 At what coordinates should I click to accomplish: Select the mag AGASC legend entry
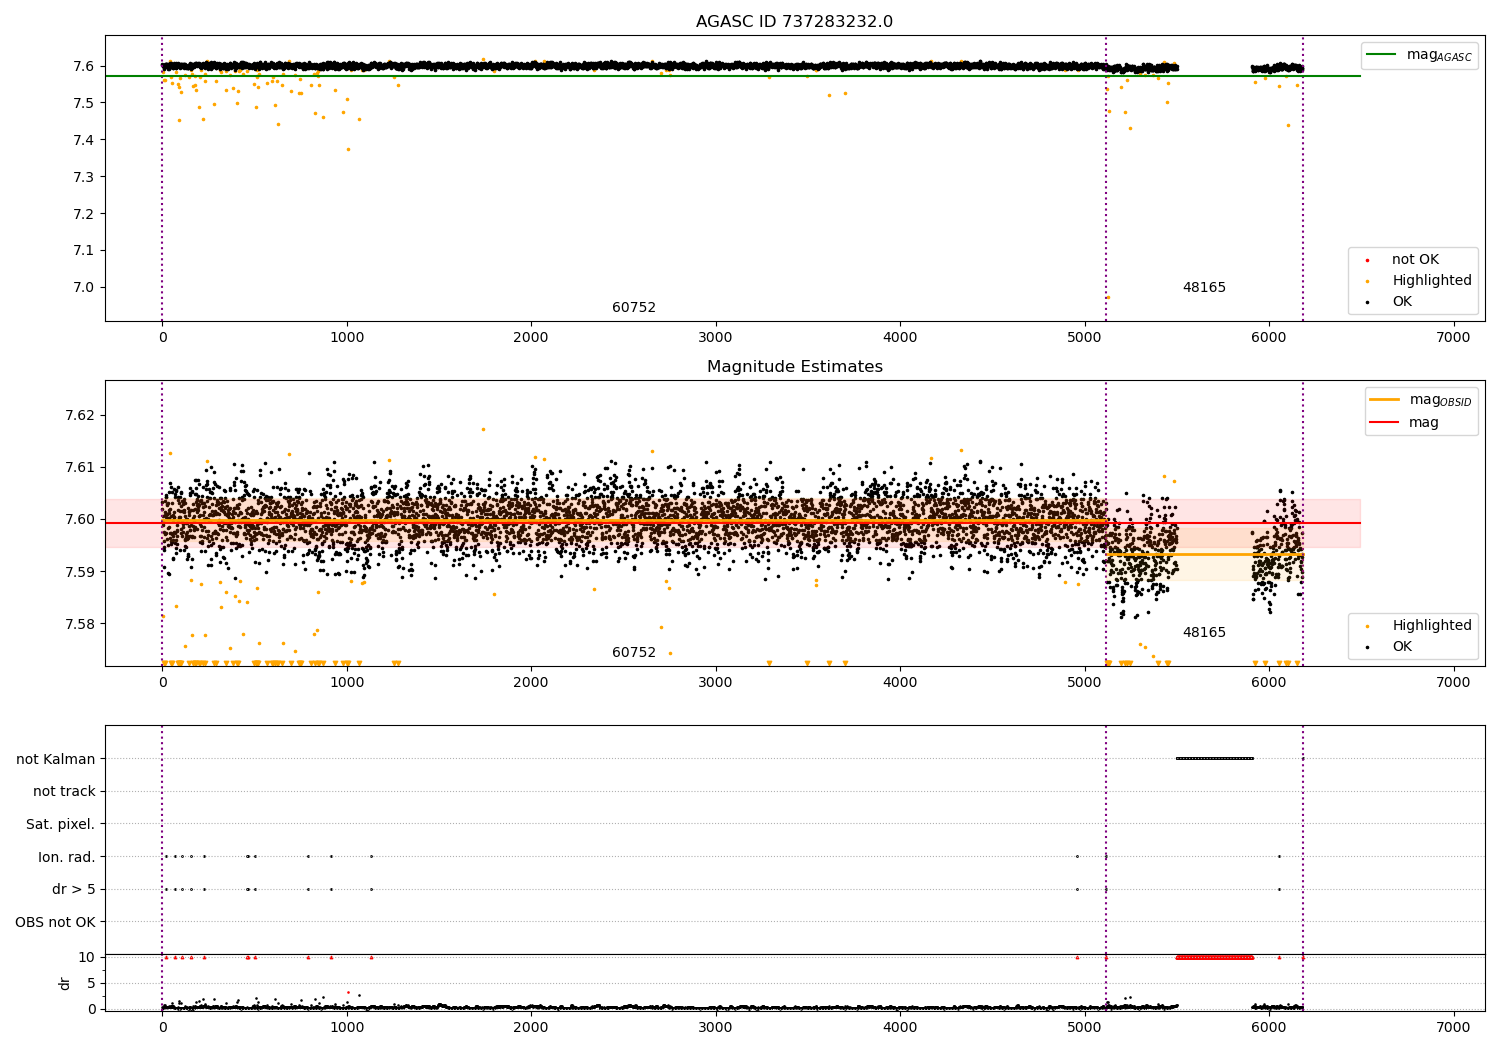(x=1418, y=55)
